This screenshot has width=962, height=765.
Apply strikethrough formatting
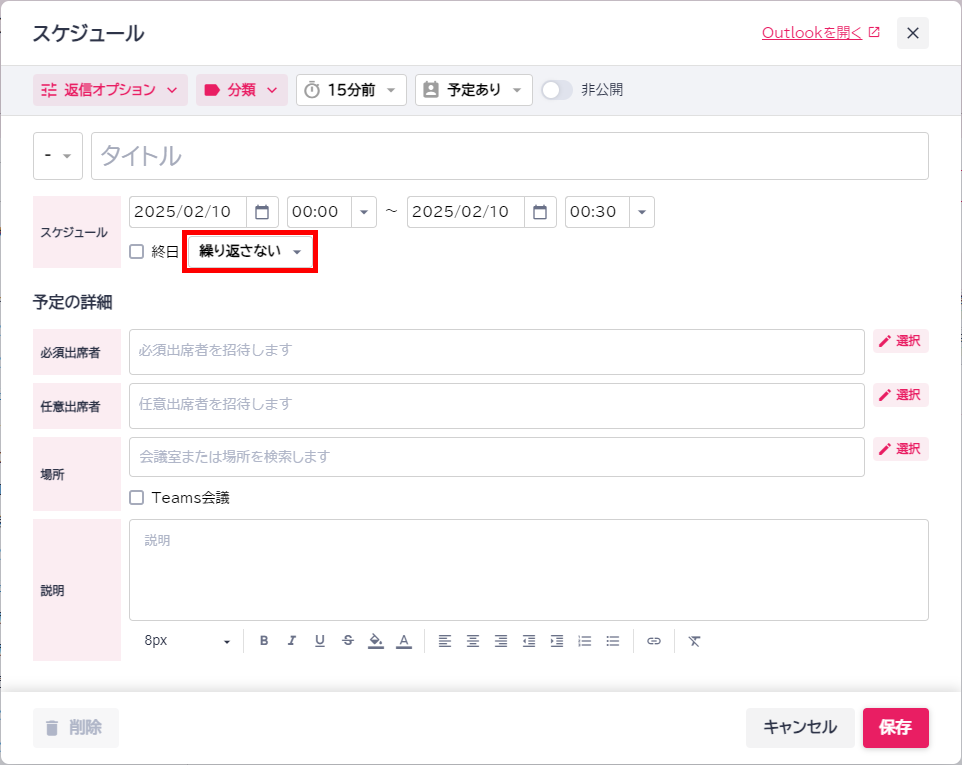tap(348, 640)
